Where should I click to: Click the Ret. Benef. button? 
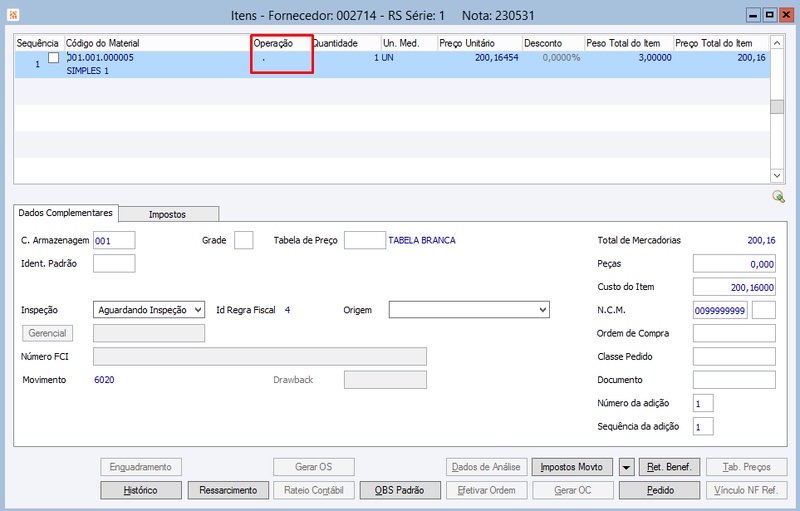pos(669,467)
